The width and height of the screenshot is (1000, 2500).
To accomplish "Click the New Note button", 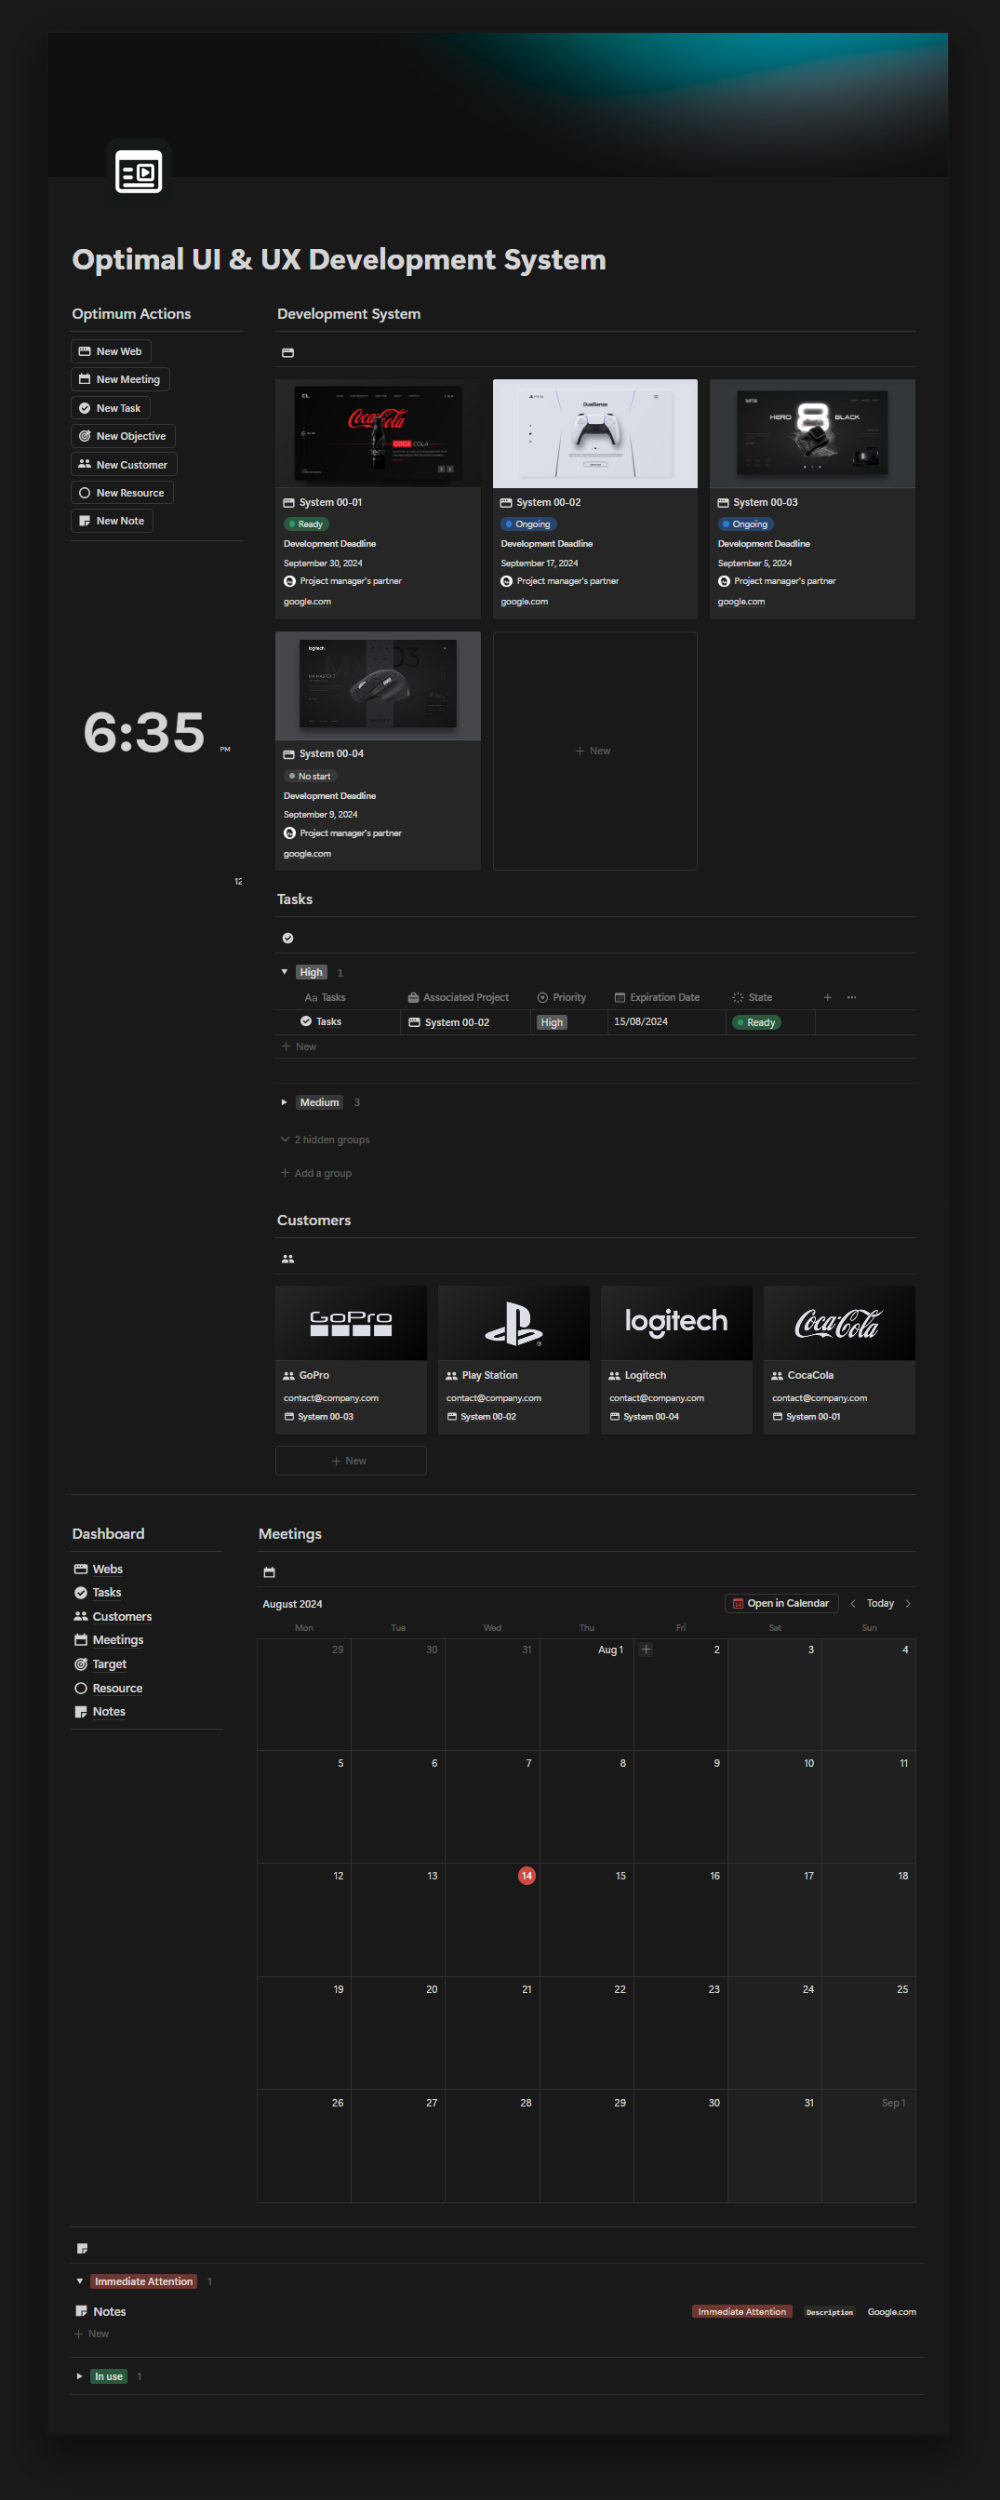I will tap(112, 521).
